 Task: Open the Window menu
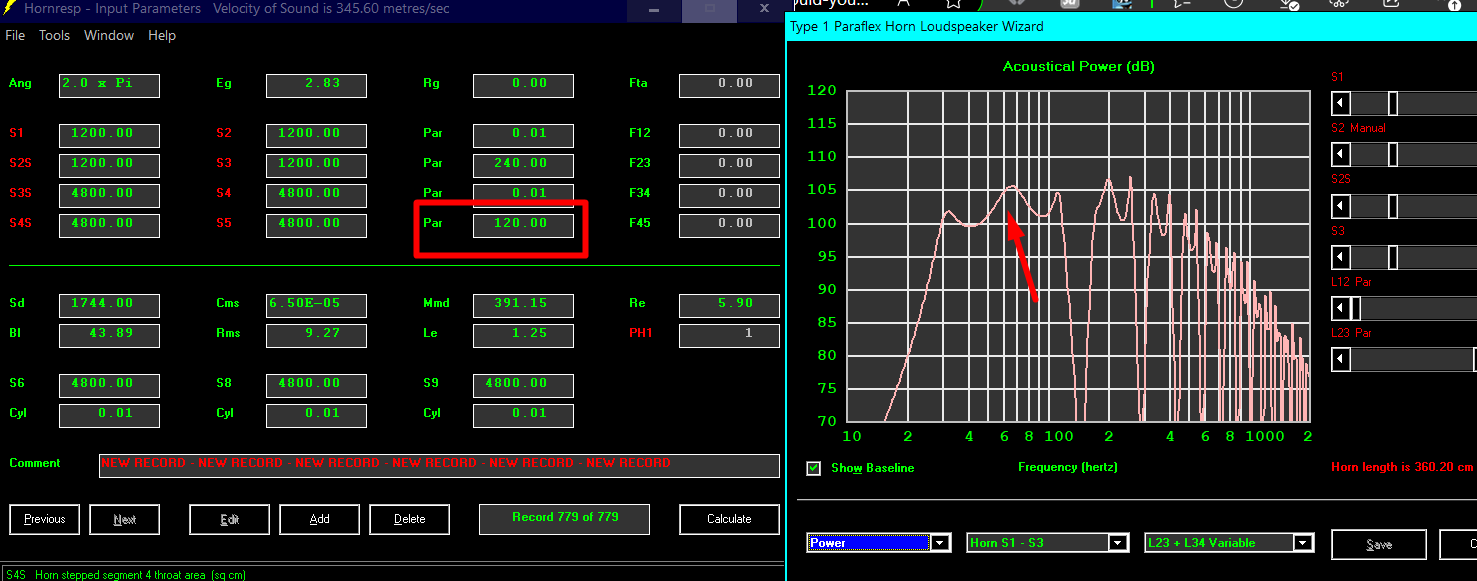click(109, 35)
